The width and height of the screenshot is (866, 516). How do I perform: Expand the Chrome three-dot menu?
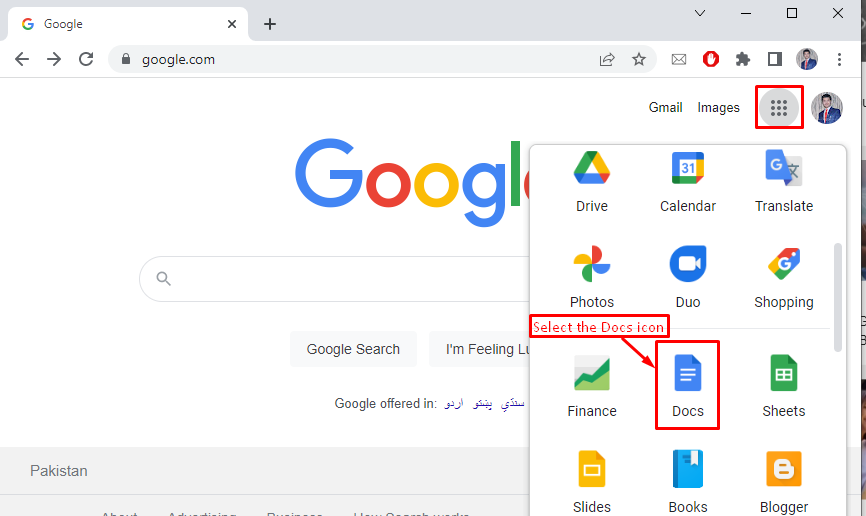pos(840,59)
